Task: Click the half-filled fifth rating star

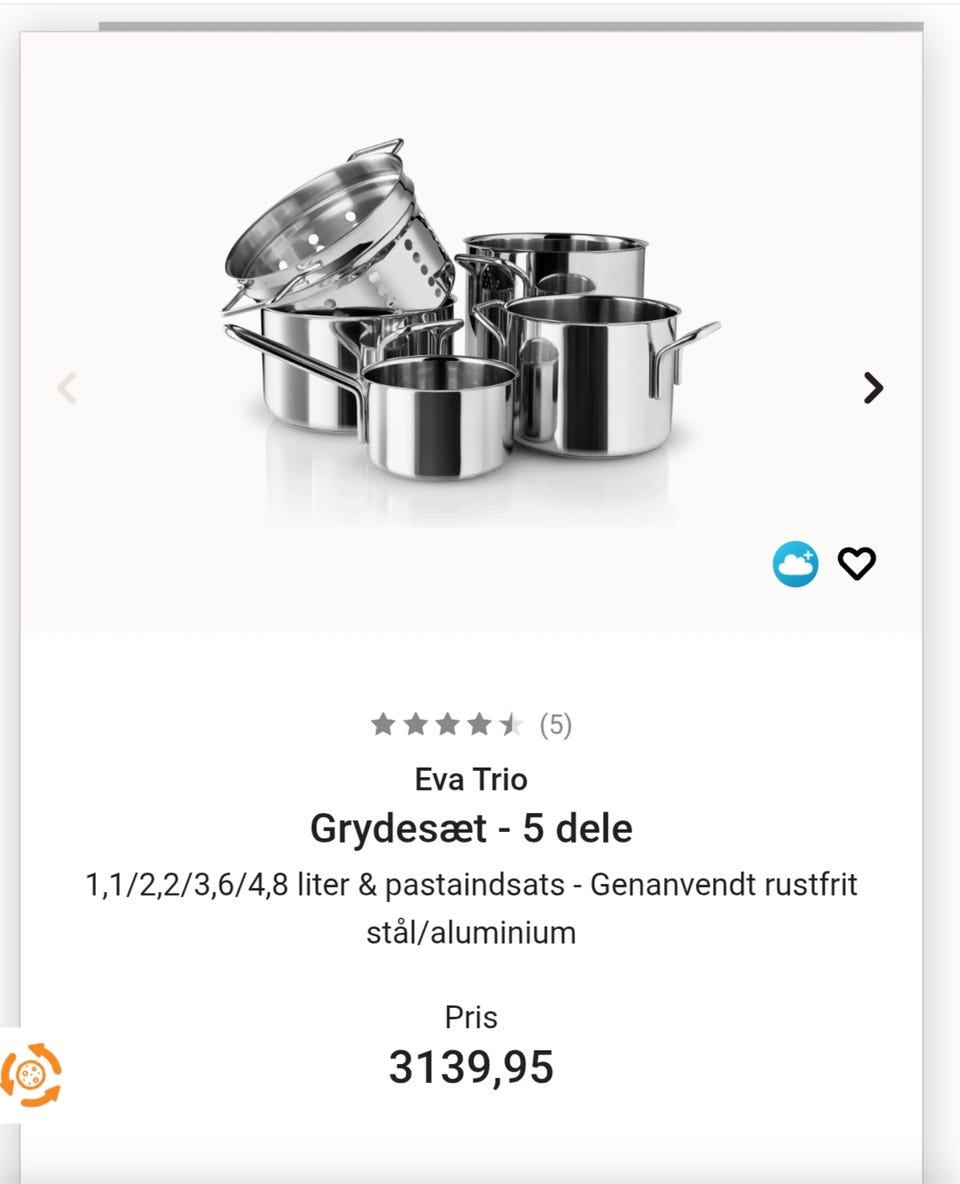Action: 511,725
